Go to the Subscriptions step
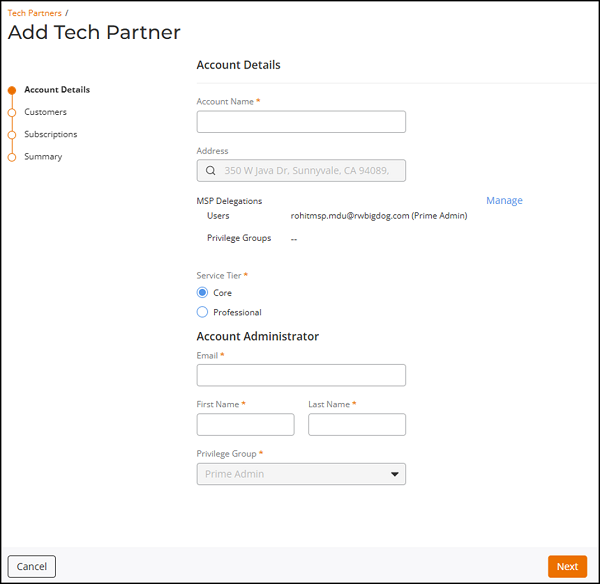Screen dimensions: 600x584 pyautogui.click(x=50, y=134)
